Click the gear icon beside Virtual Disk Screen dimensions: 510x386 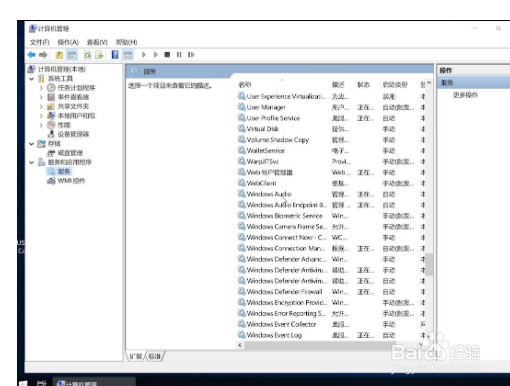click(242, 129)
